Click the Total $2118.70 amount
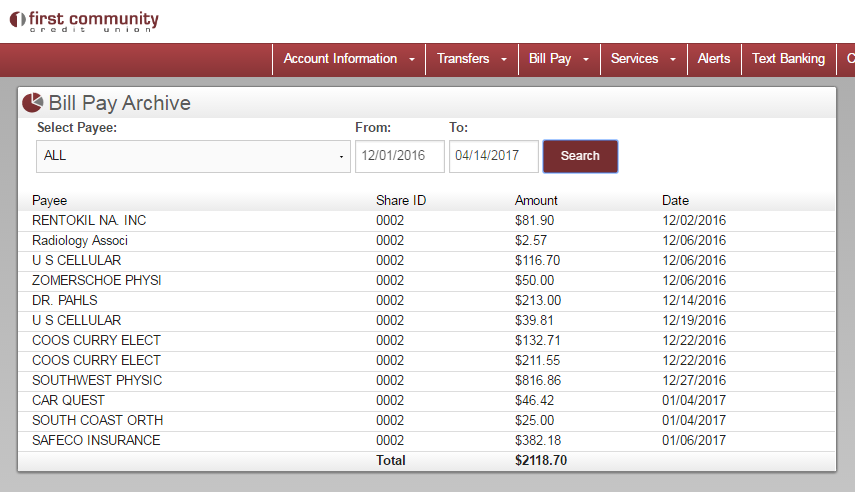The height and width of the screenshot is (492, 855). (541, 460)
